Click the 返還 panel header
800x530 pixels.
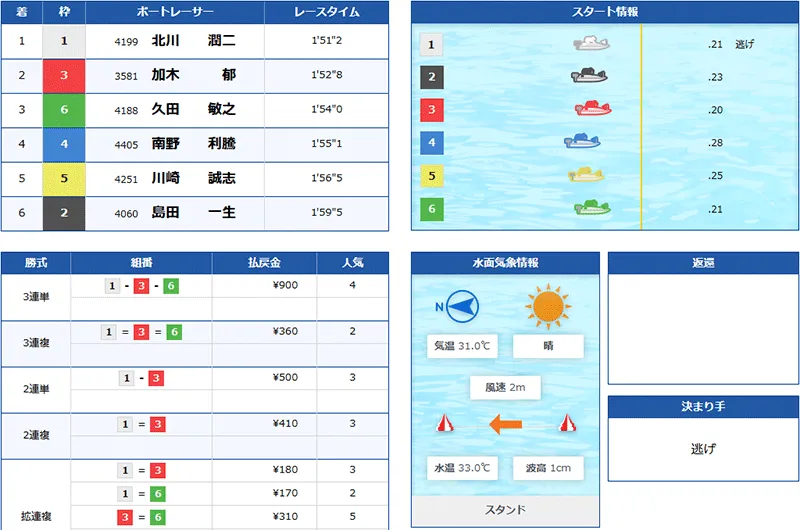pyautogui.click(x=703, y=263)
